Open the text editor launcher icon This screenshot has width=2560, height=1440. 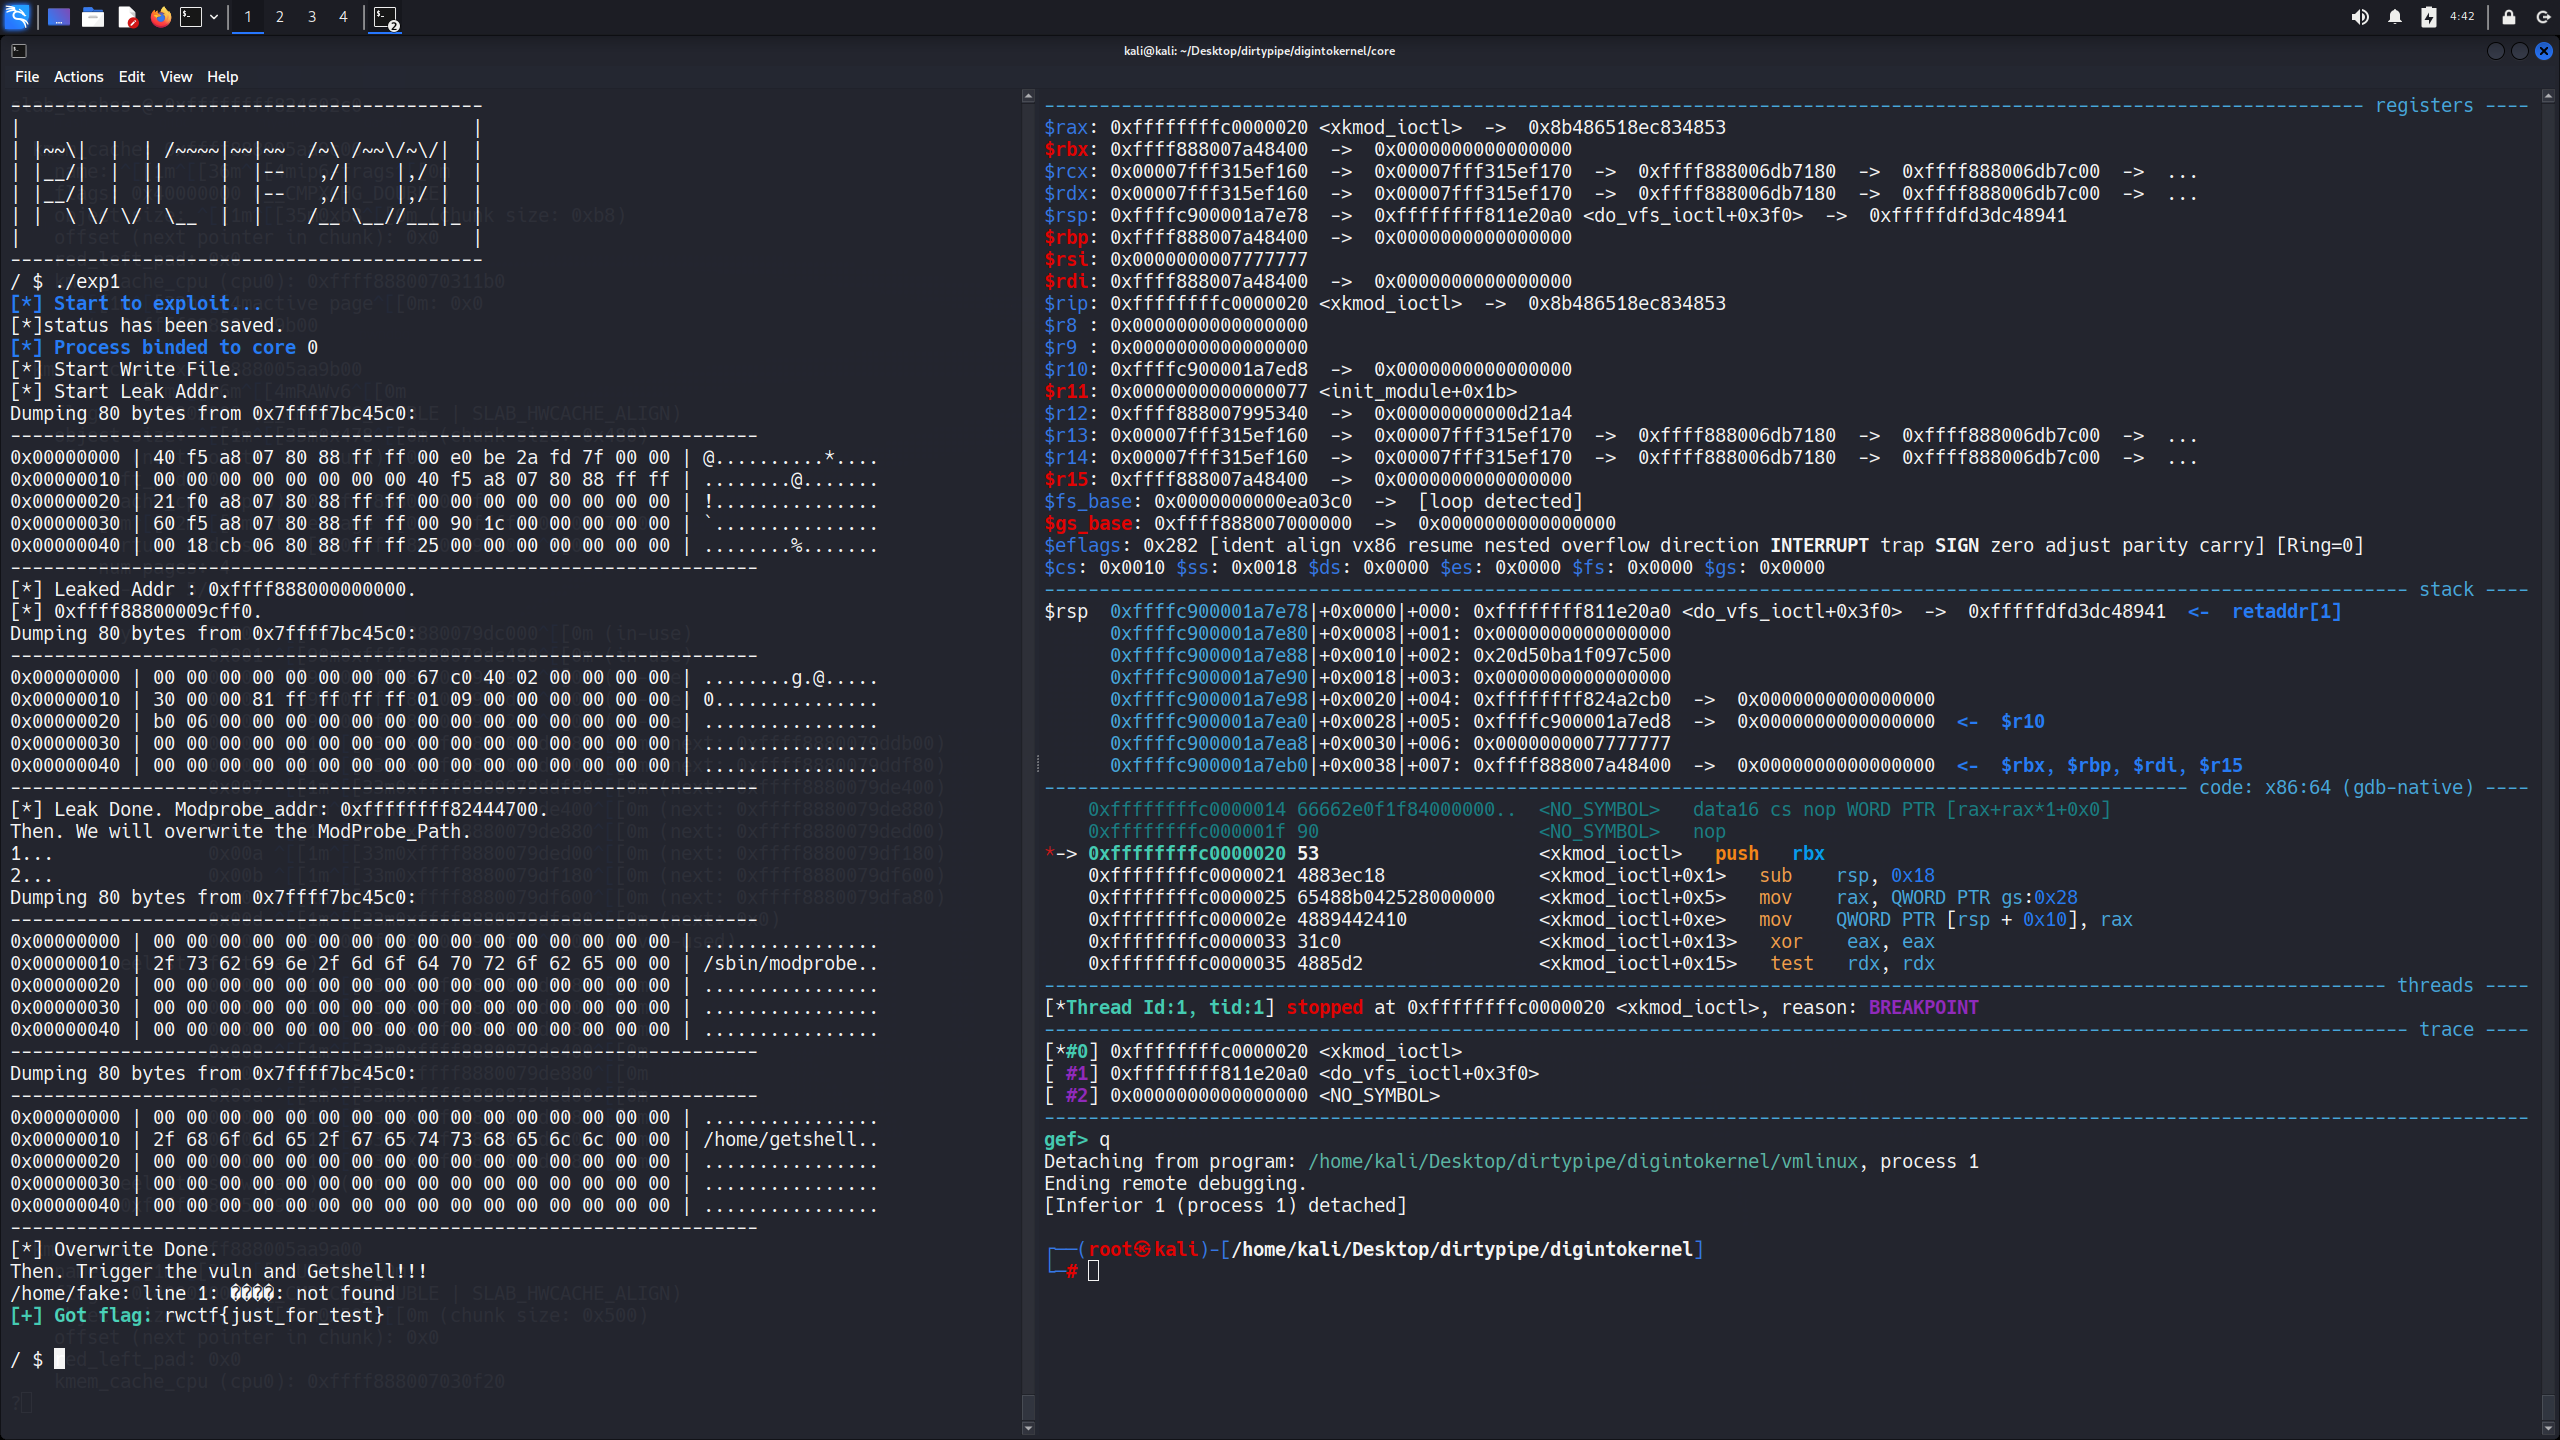(127, 17)
